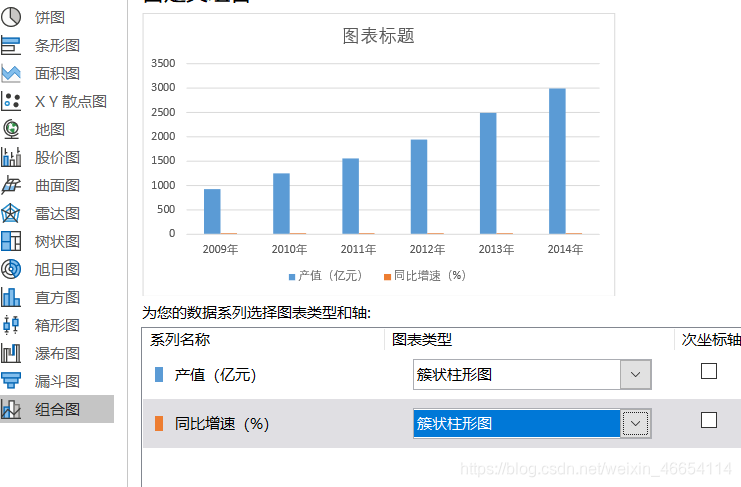The width and height of the screenshot is (741, 487).
Task: Click the 曲面图 label in chart list
Action: [x=57, y=185]
